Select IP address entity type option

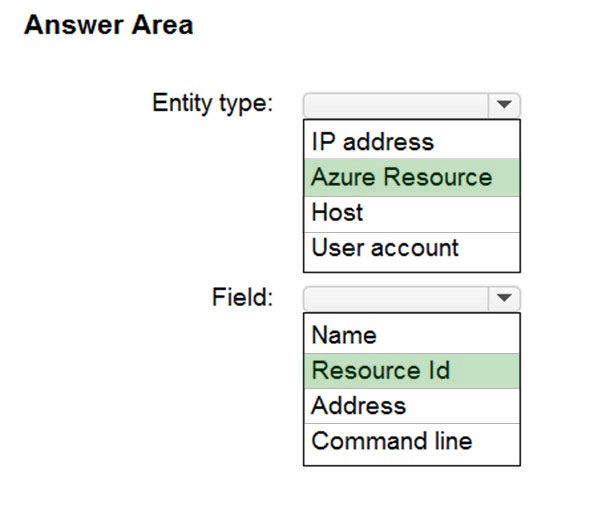(x=412, y=141)
